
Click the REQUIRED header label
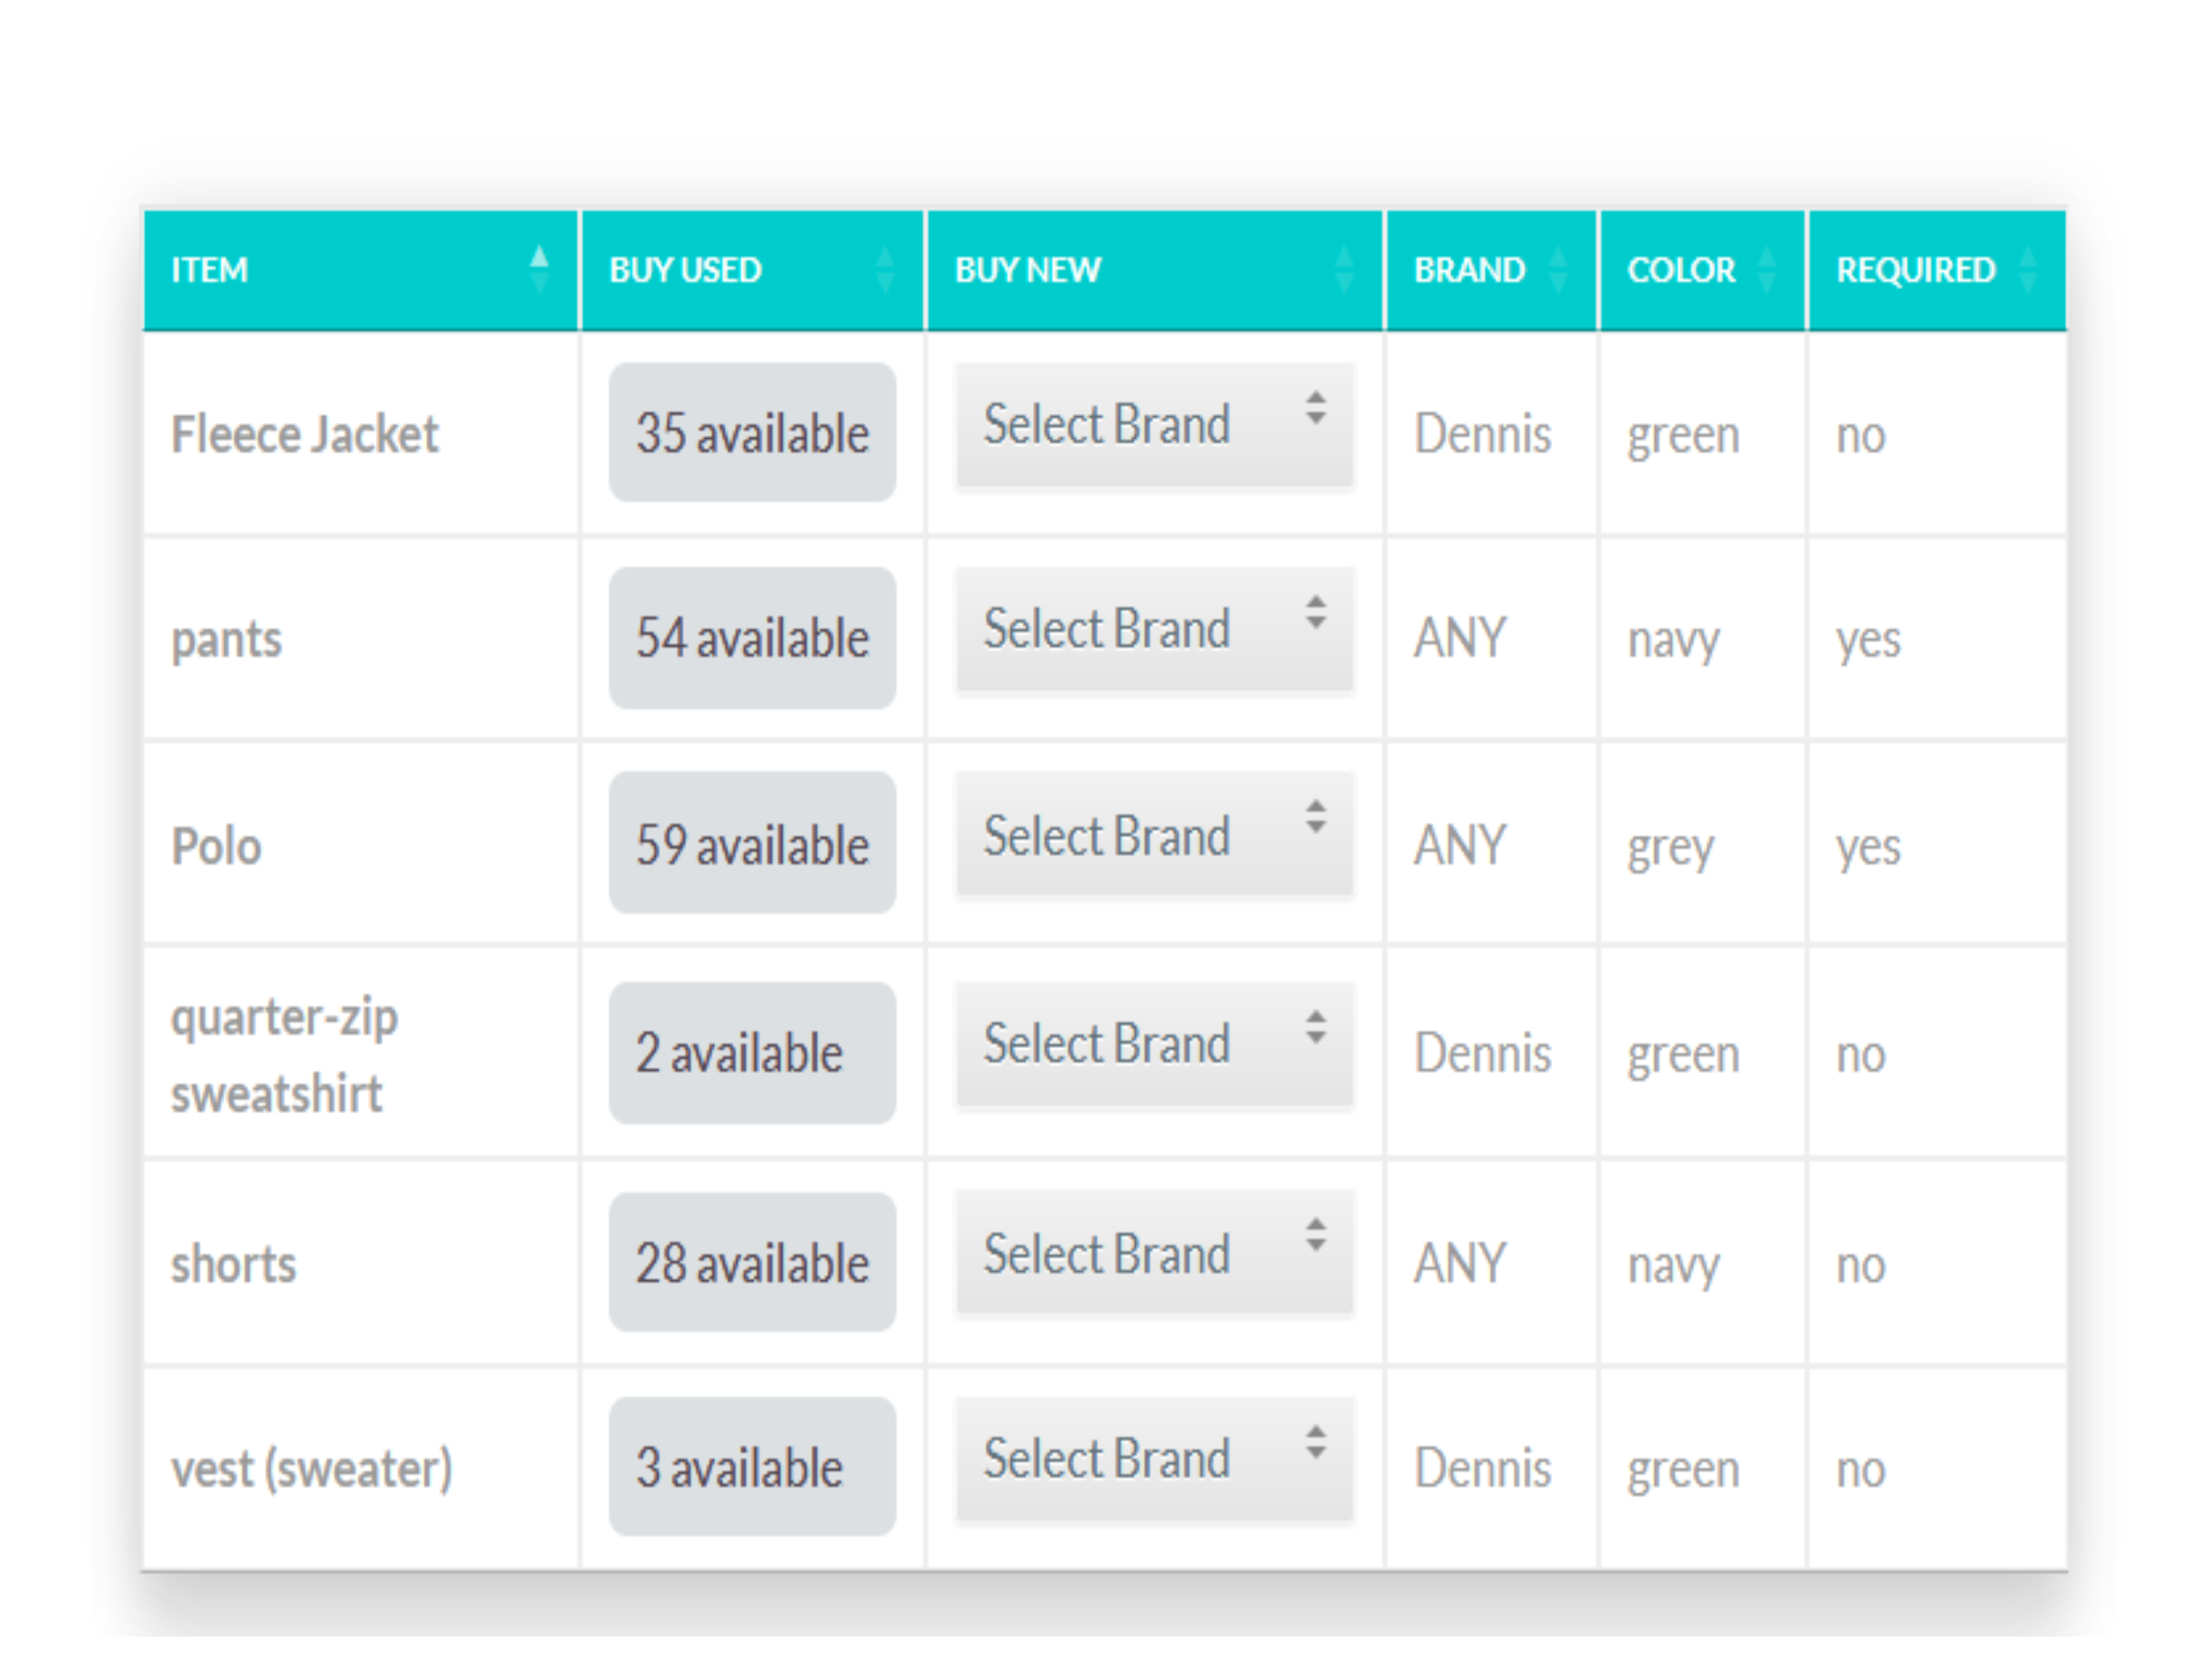coord(1915,270)
